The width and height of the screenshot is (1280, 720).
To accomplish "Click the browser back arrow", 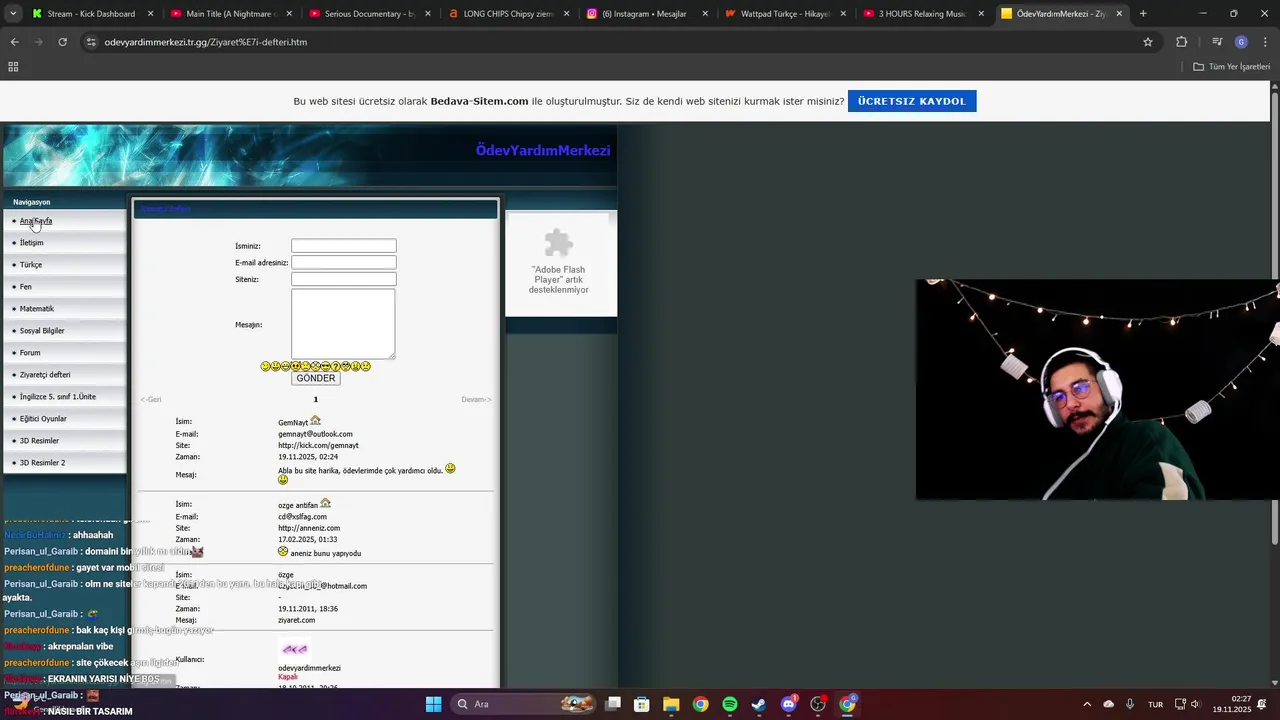I will (14, 42).
